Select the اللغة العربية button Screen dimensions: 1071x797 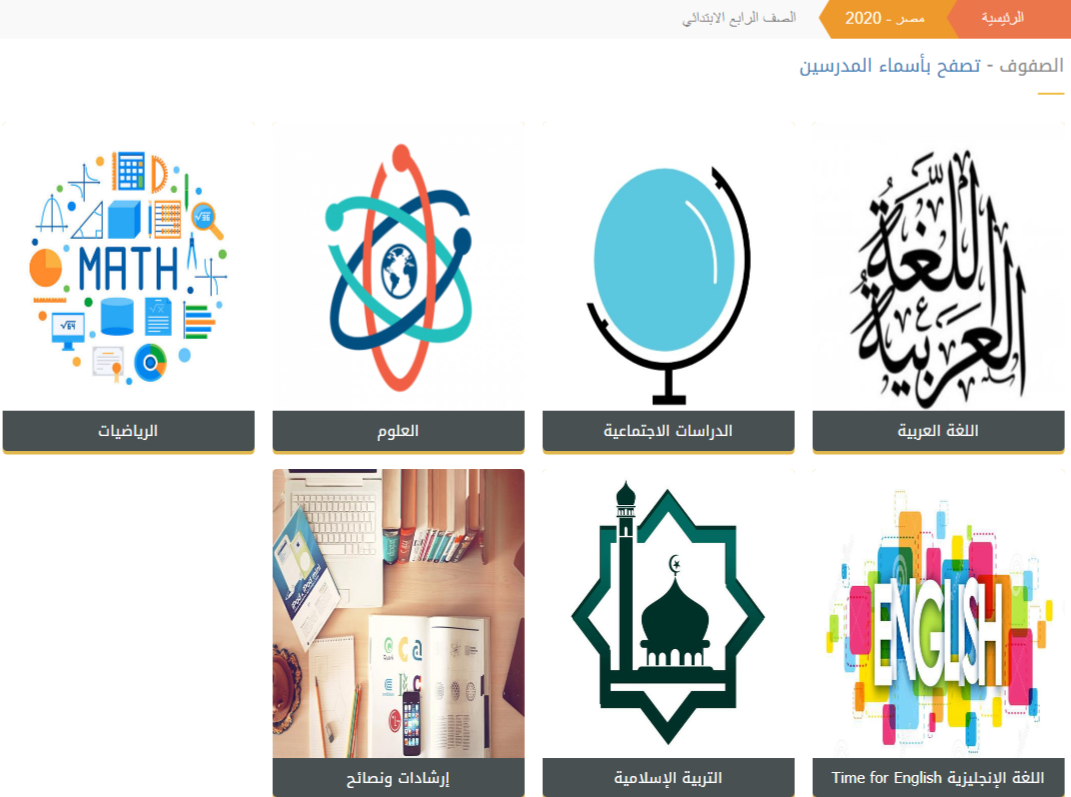[938, 431]
